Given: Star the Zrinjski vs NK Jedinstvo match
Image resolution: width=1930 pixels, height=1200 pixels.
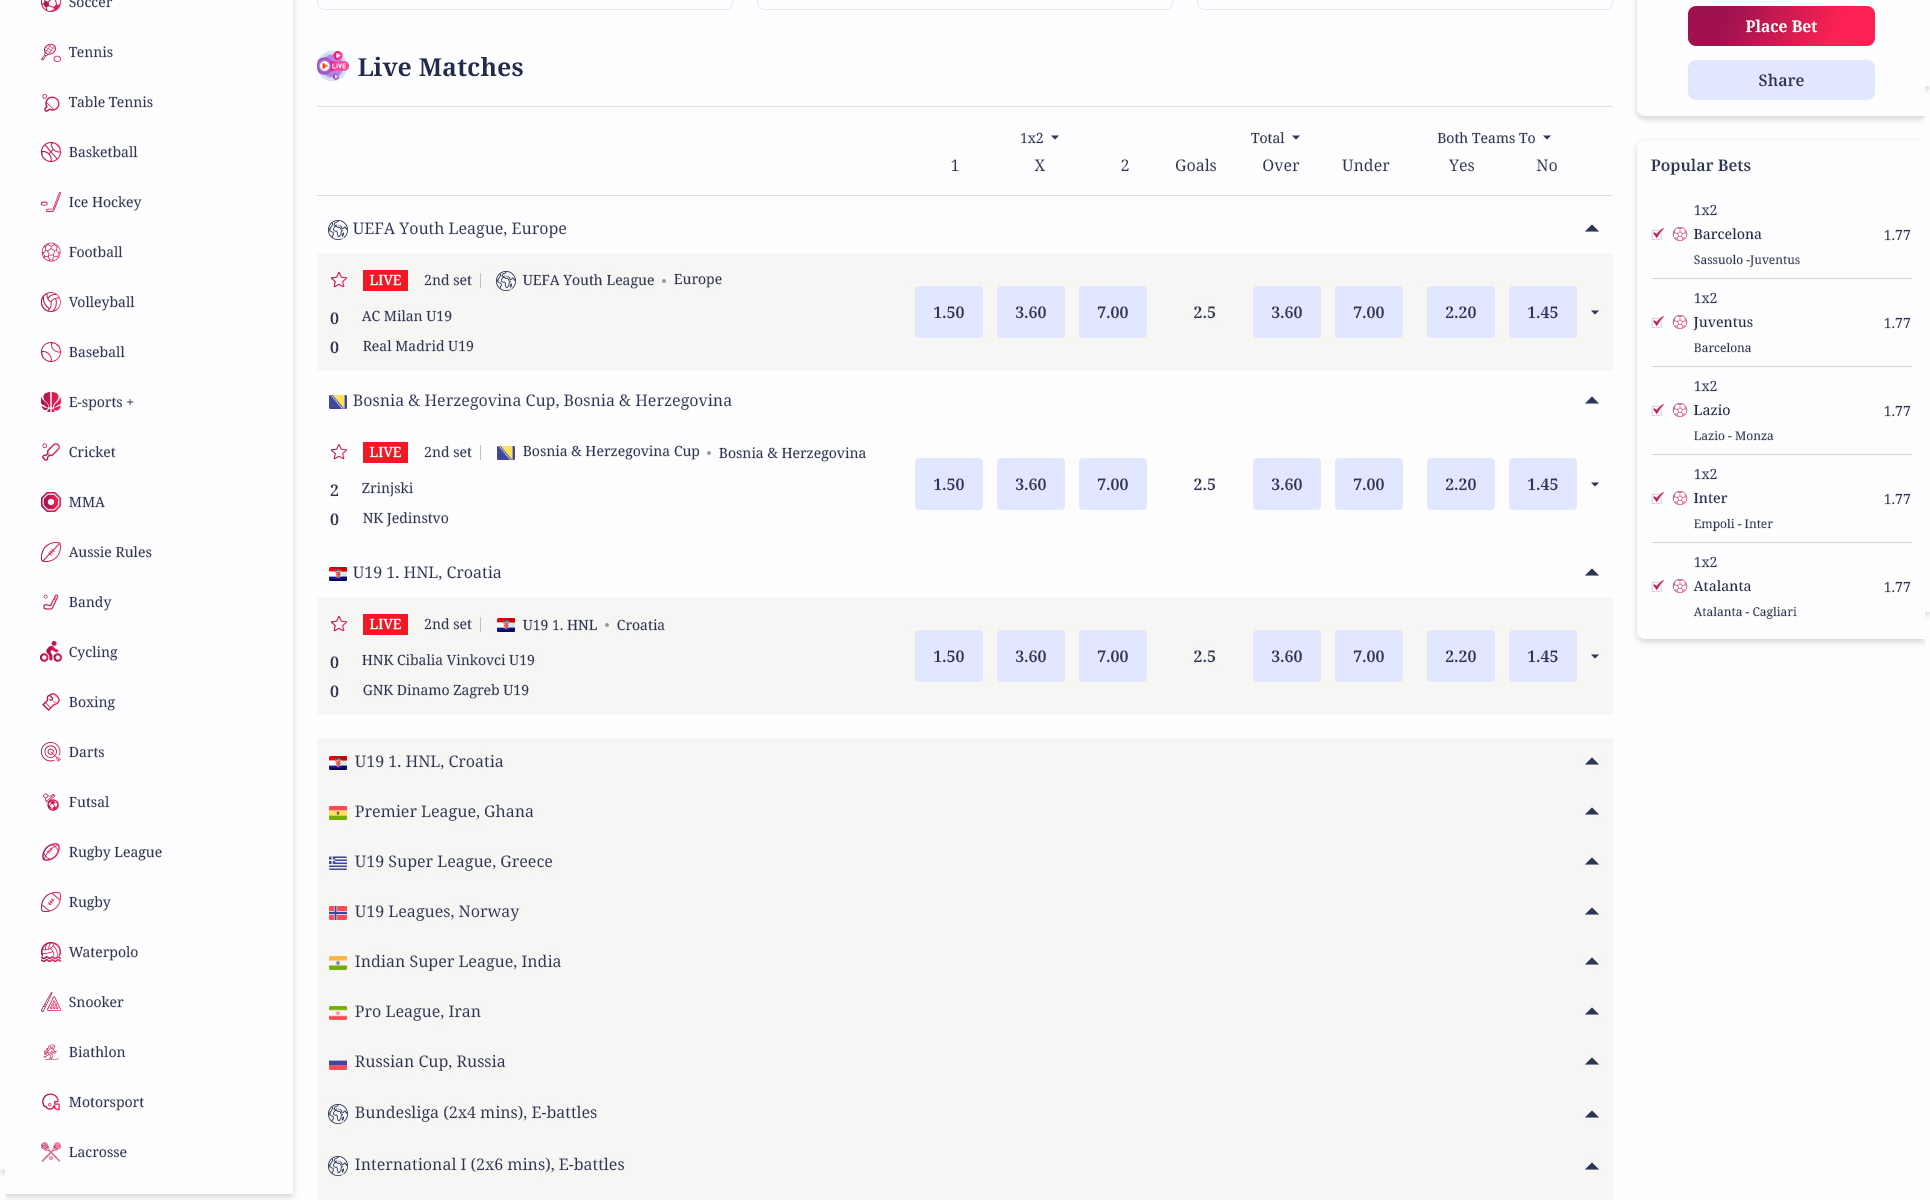Looking at the screenshot, I should point(339,452).
